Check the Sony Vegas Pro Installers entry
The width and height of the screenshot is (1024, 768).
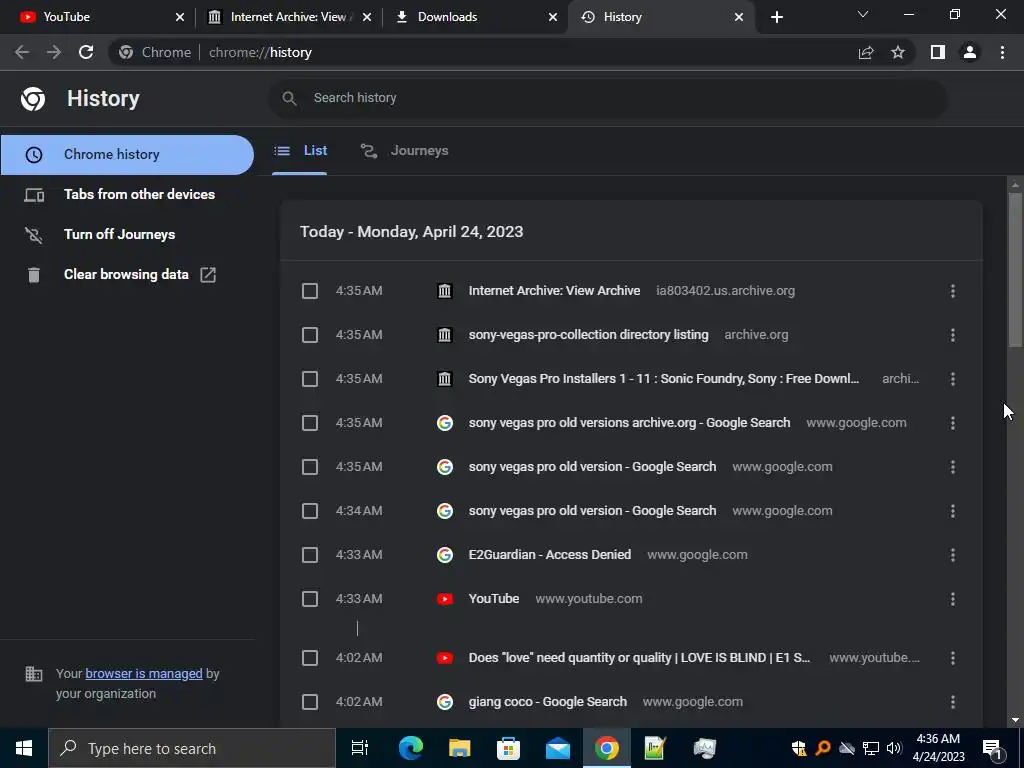click(x=310, y=379)
